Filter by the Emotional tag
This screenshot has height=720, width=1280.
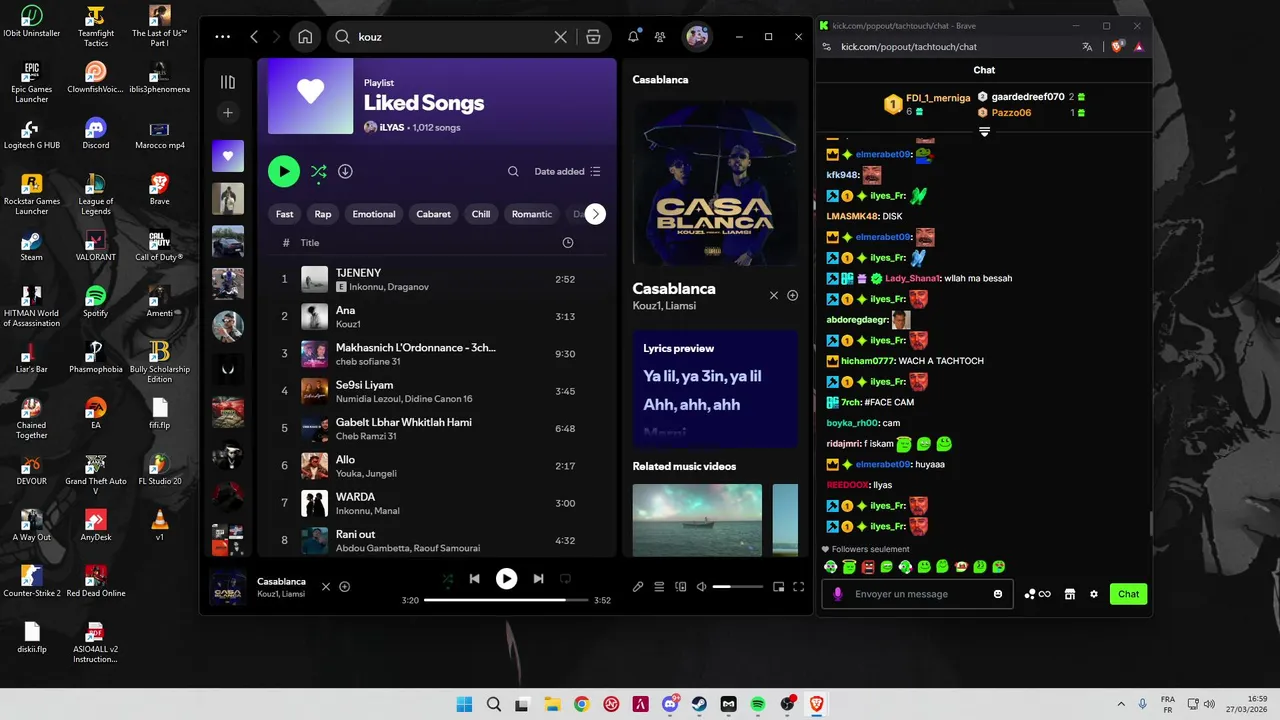[374, 214]
